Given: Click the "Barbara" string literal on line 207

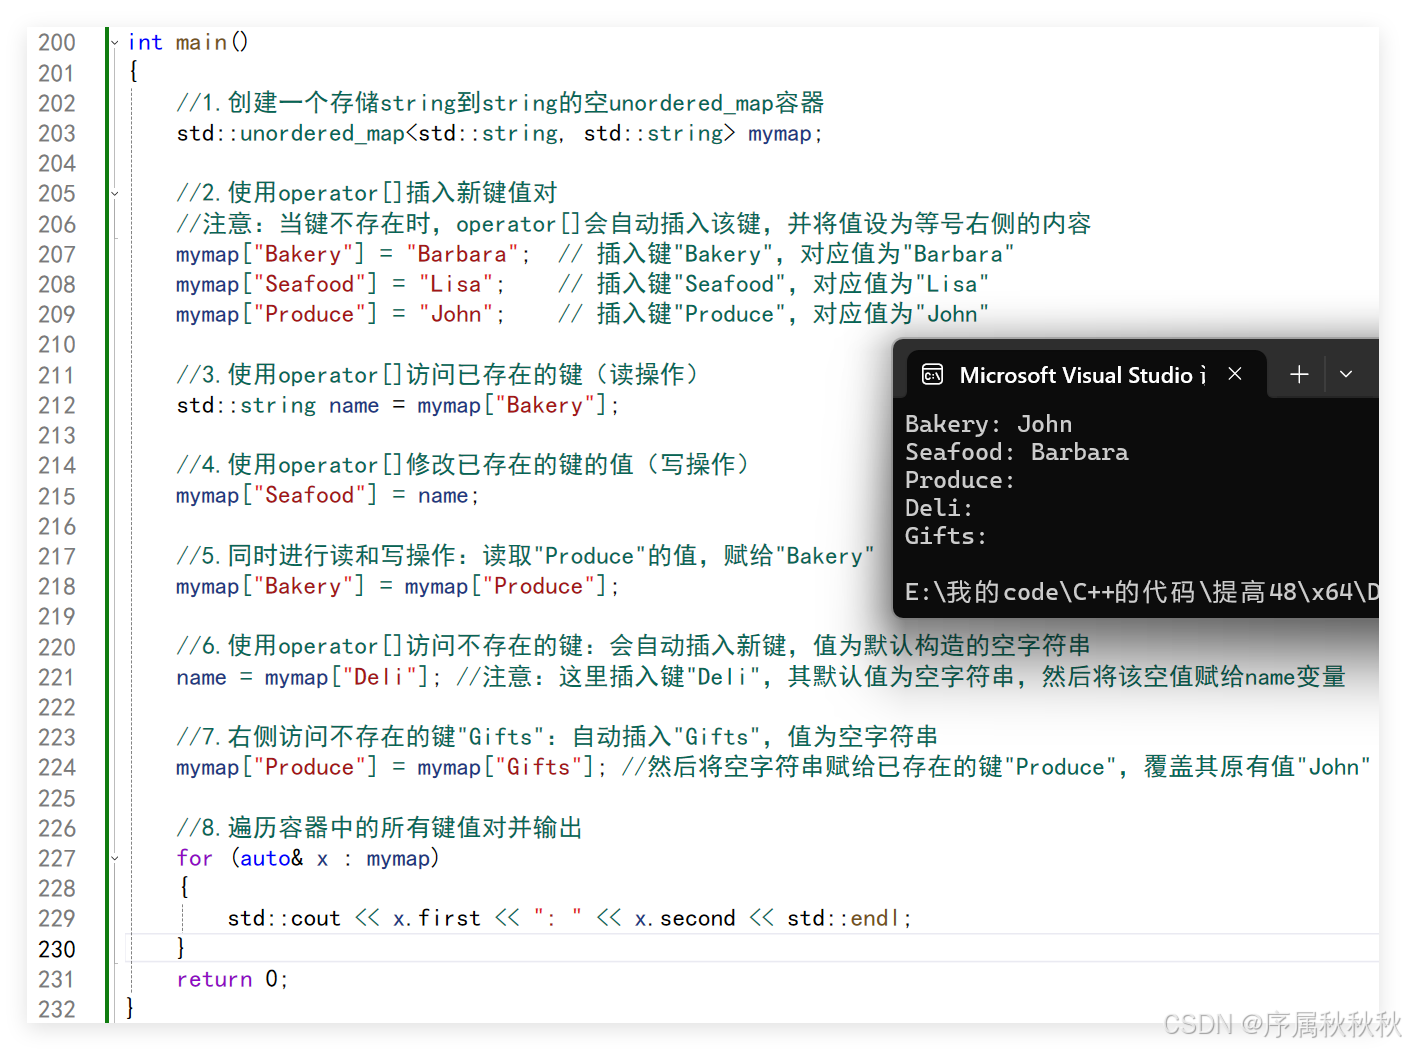Looking at the screenshot, I should tap(462, 254).
